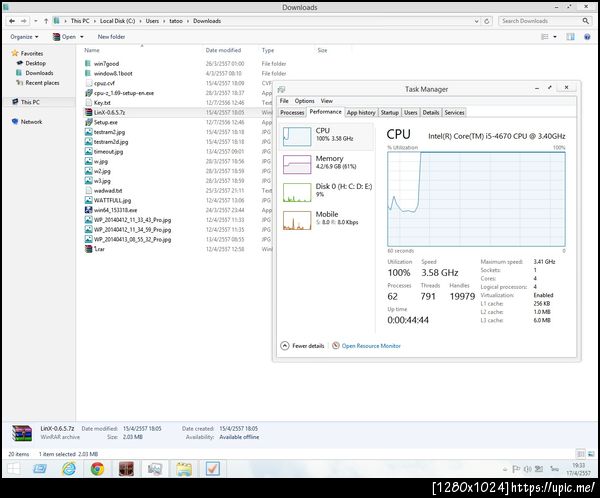This screenshot has width=600, height=498.
Task: Open the Resource Monitor link
Action: [x=371, y=346]
